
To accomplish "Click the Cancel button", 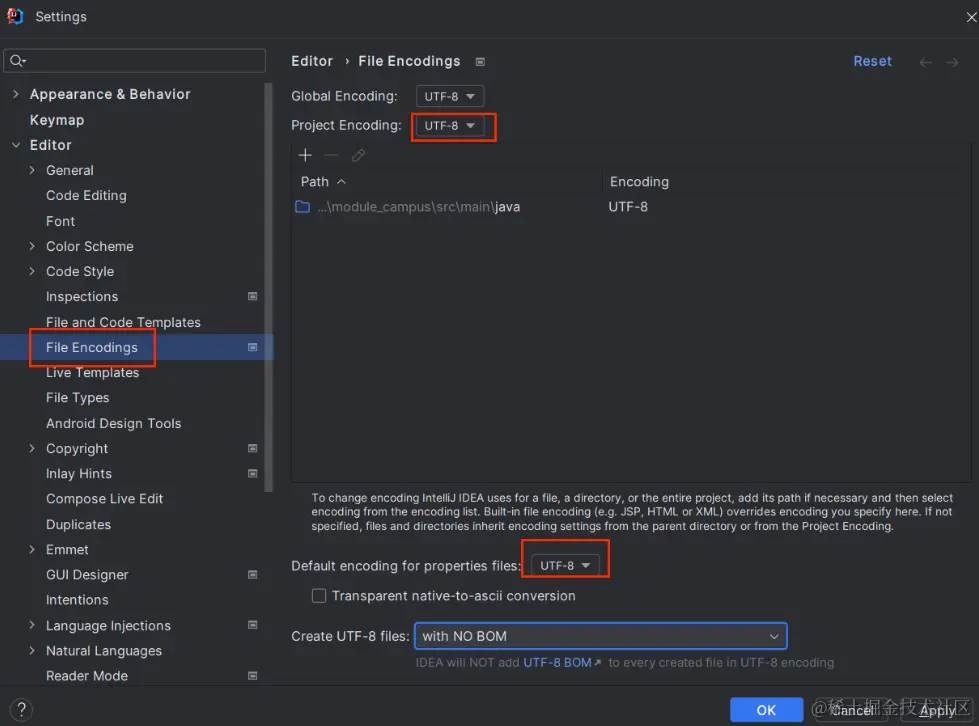I will (851, 710).
